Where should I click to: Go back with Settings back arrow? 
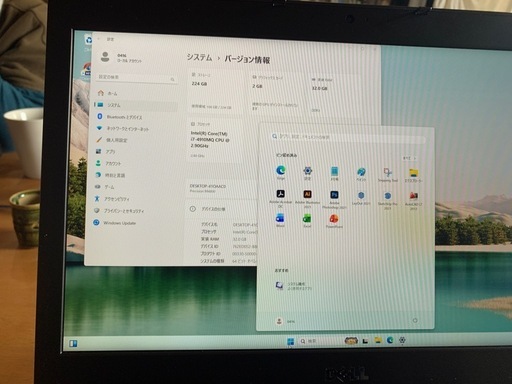[x=99, y=39]
